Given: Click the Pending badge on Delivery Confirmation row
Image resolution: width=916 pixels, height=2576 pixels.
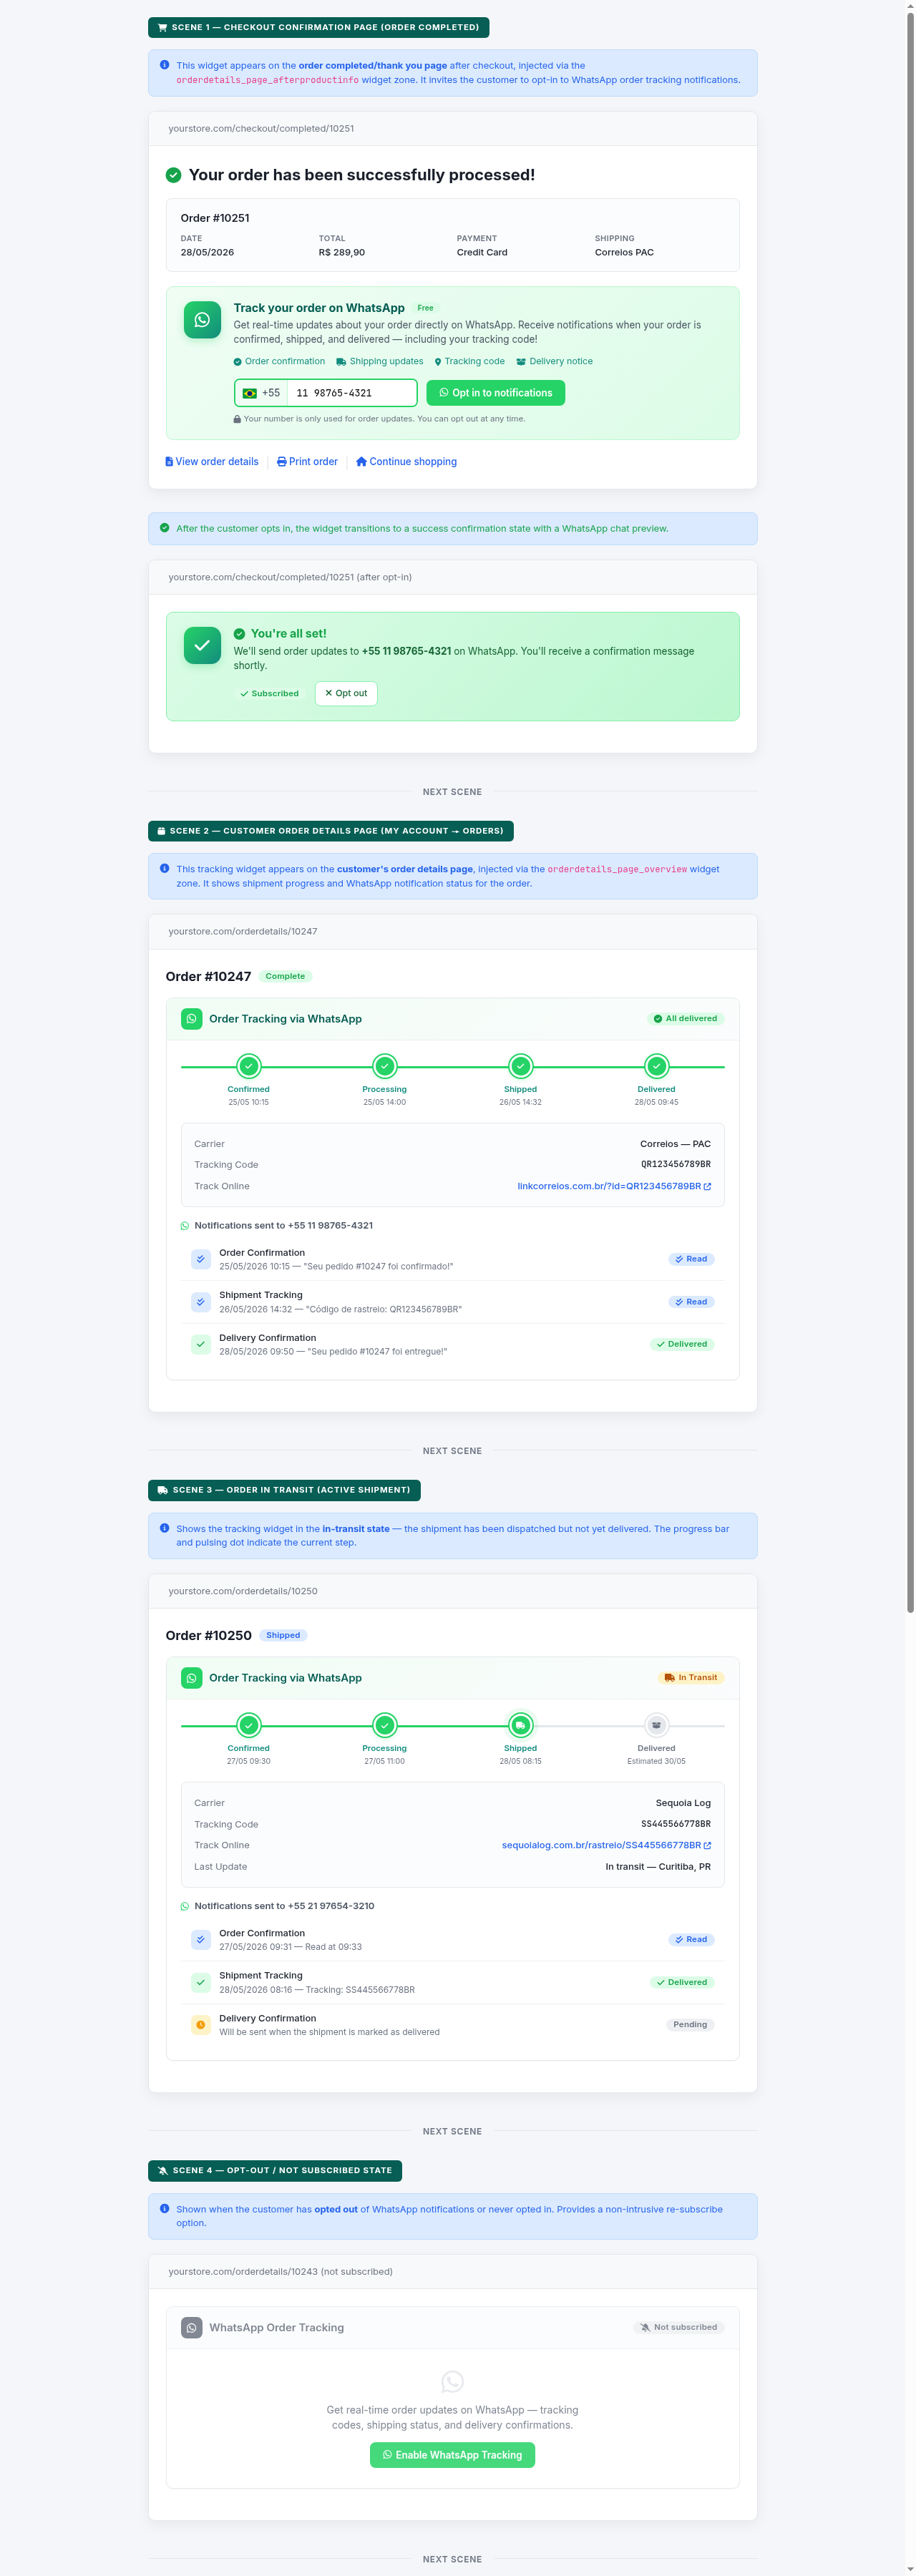Looking at the screenshot, I should point(690,2024).
